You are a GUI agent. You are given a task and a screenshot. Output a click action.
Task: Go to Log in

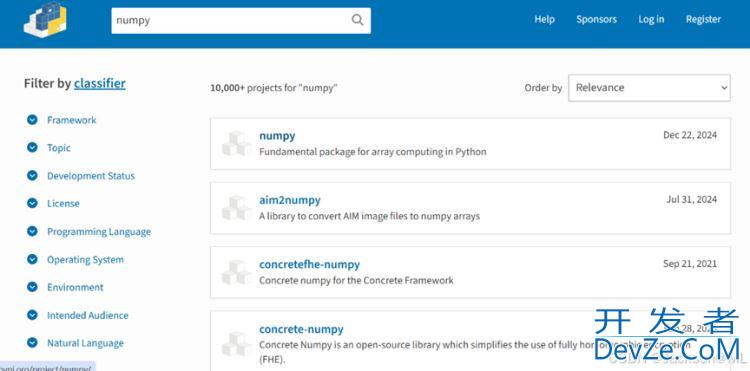point(651,20)
